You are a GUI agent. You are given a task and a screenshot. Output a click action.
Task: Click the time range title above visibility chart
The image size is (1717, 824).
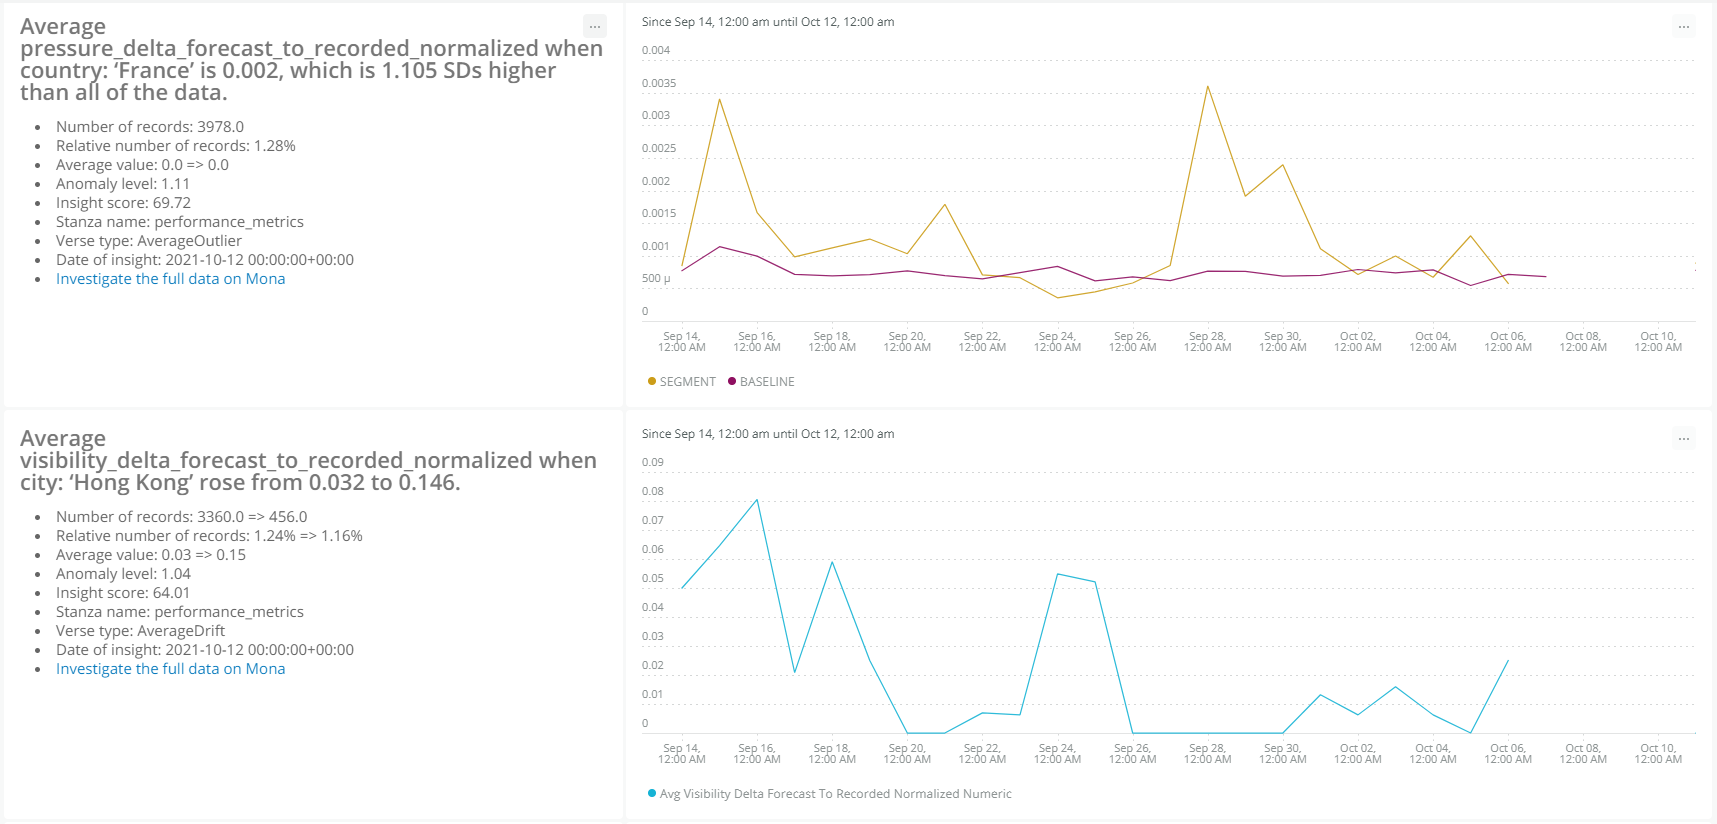(768, 434)
